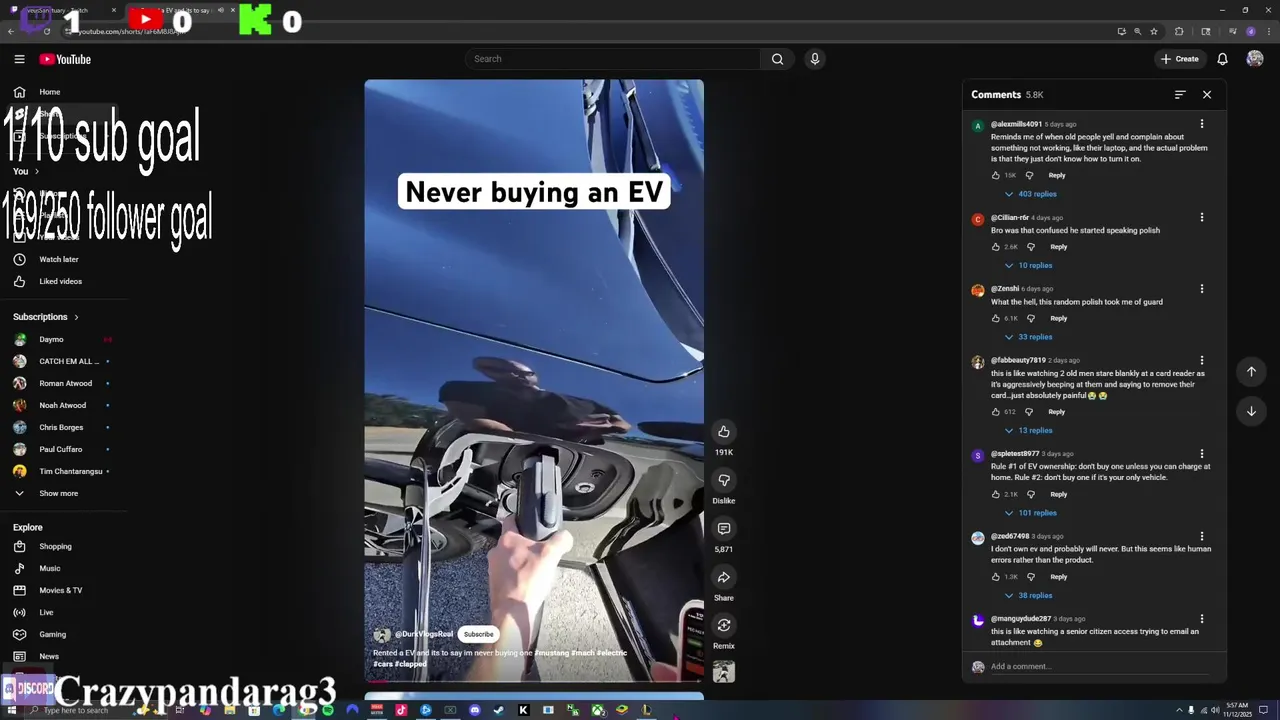Screen dimensions: 1280x720
Task: Open Roman Atwood subscription channel
Action: pos(65,383)
